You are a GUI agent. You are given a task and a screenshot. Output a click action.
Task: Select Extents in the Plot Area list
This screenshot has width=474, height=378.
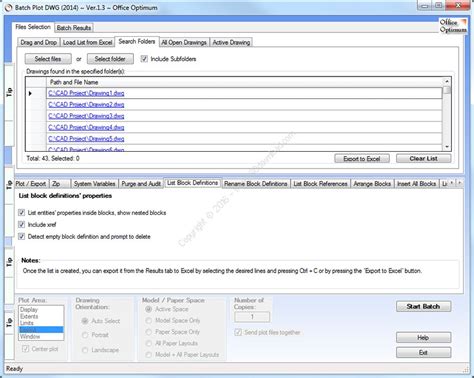(41, 316)
